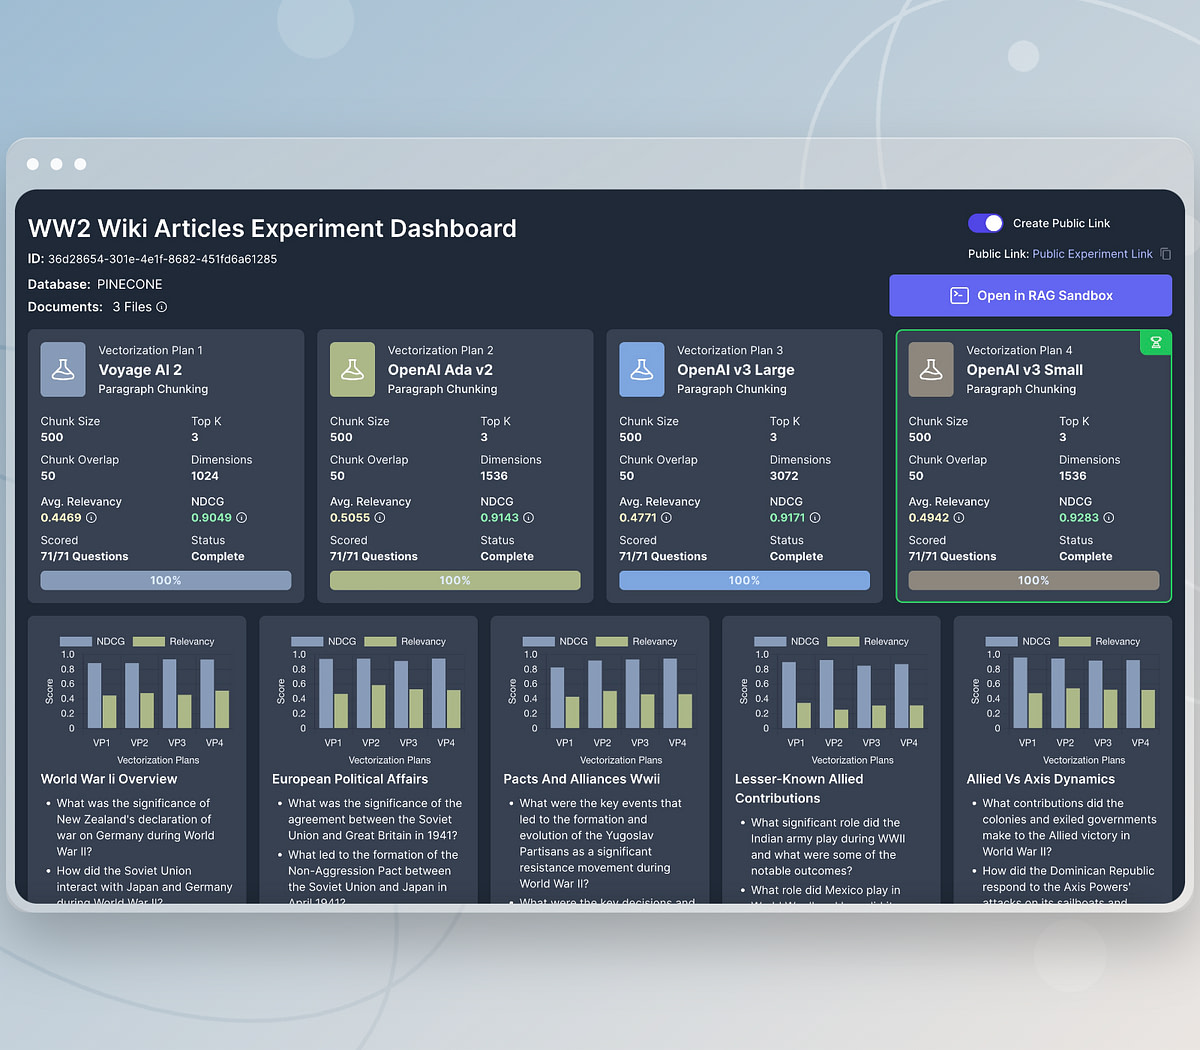Click the Voyage AI 2 flask icon
This screenshot has width=1200, height=1050.
[63, 370]
